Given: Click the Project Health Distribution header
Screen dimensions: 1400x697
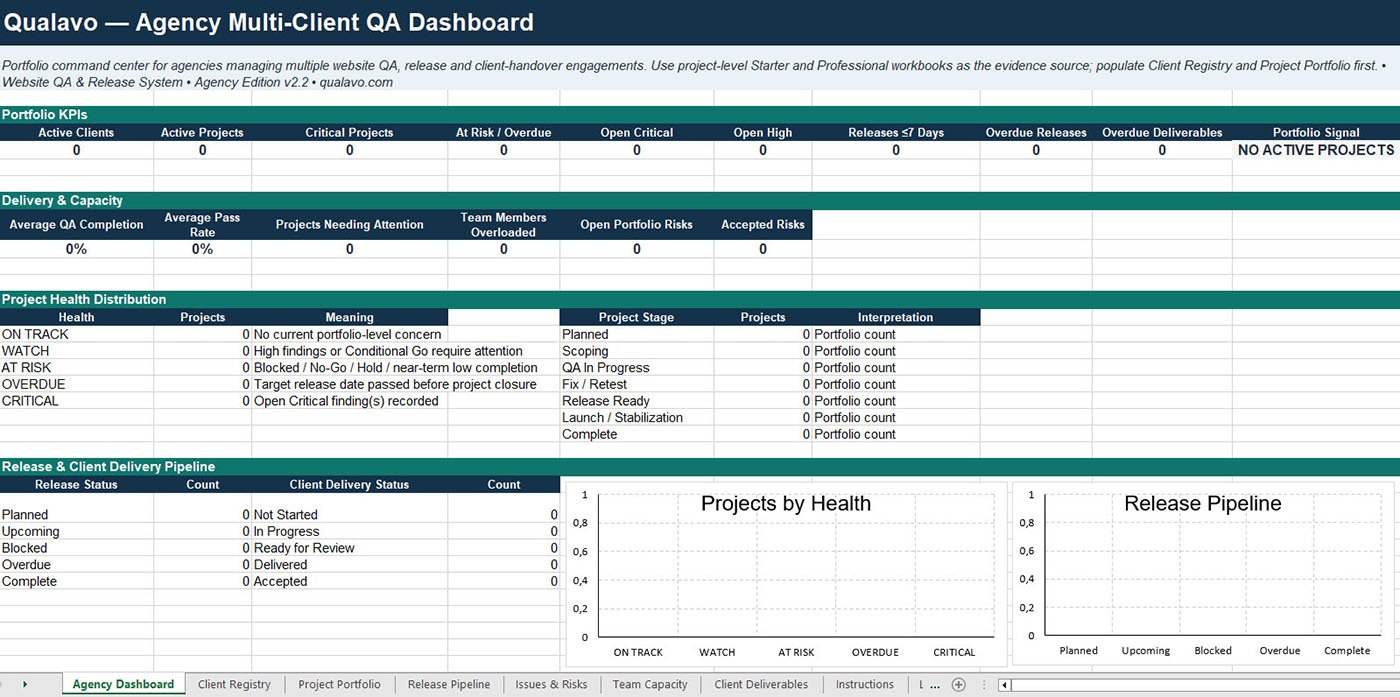Looking at the screenshot, I should (x=700, y=299).
